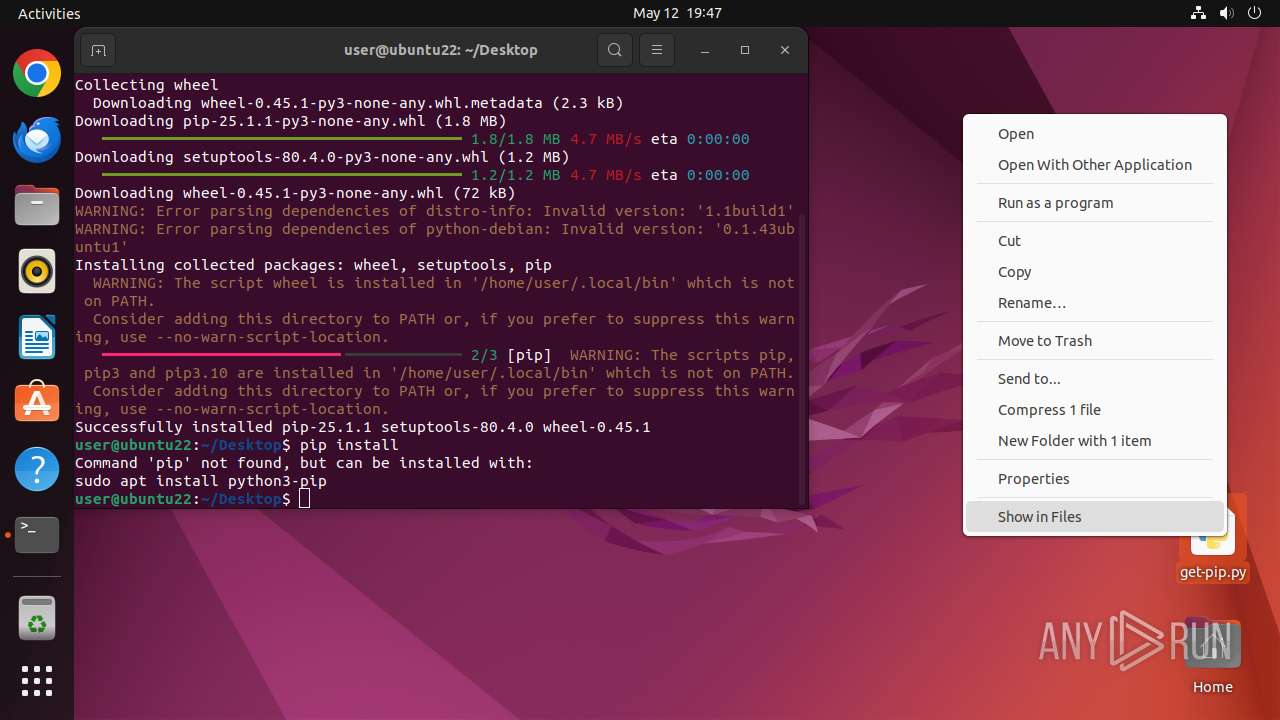The width and height of the screenshot is (1280, 720).
Task: Click the text 'sudo apt install python3-pip'
Action: coord(201,481)
